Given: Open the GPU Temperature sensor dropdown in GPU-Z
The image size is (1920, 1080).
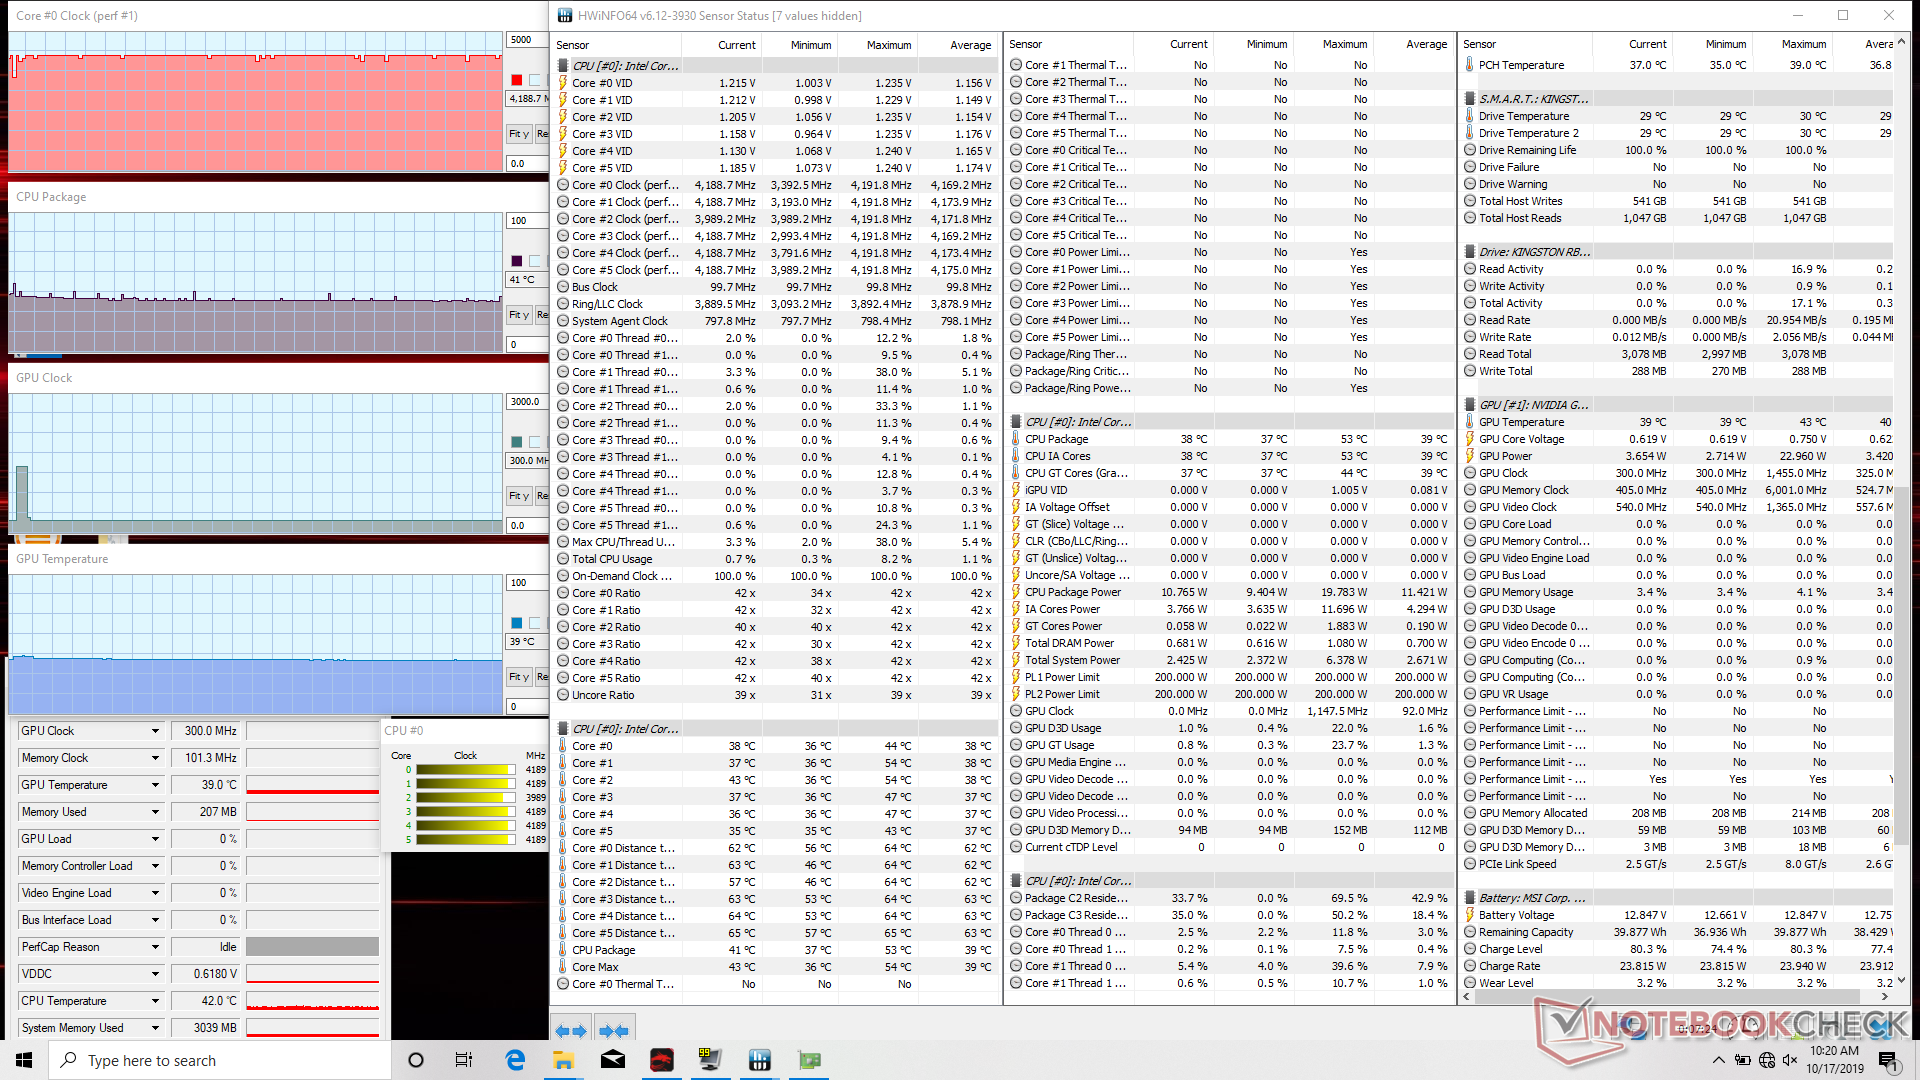Looking at the screenshot, I should tap(155, 785).
